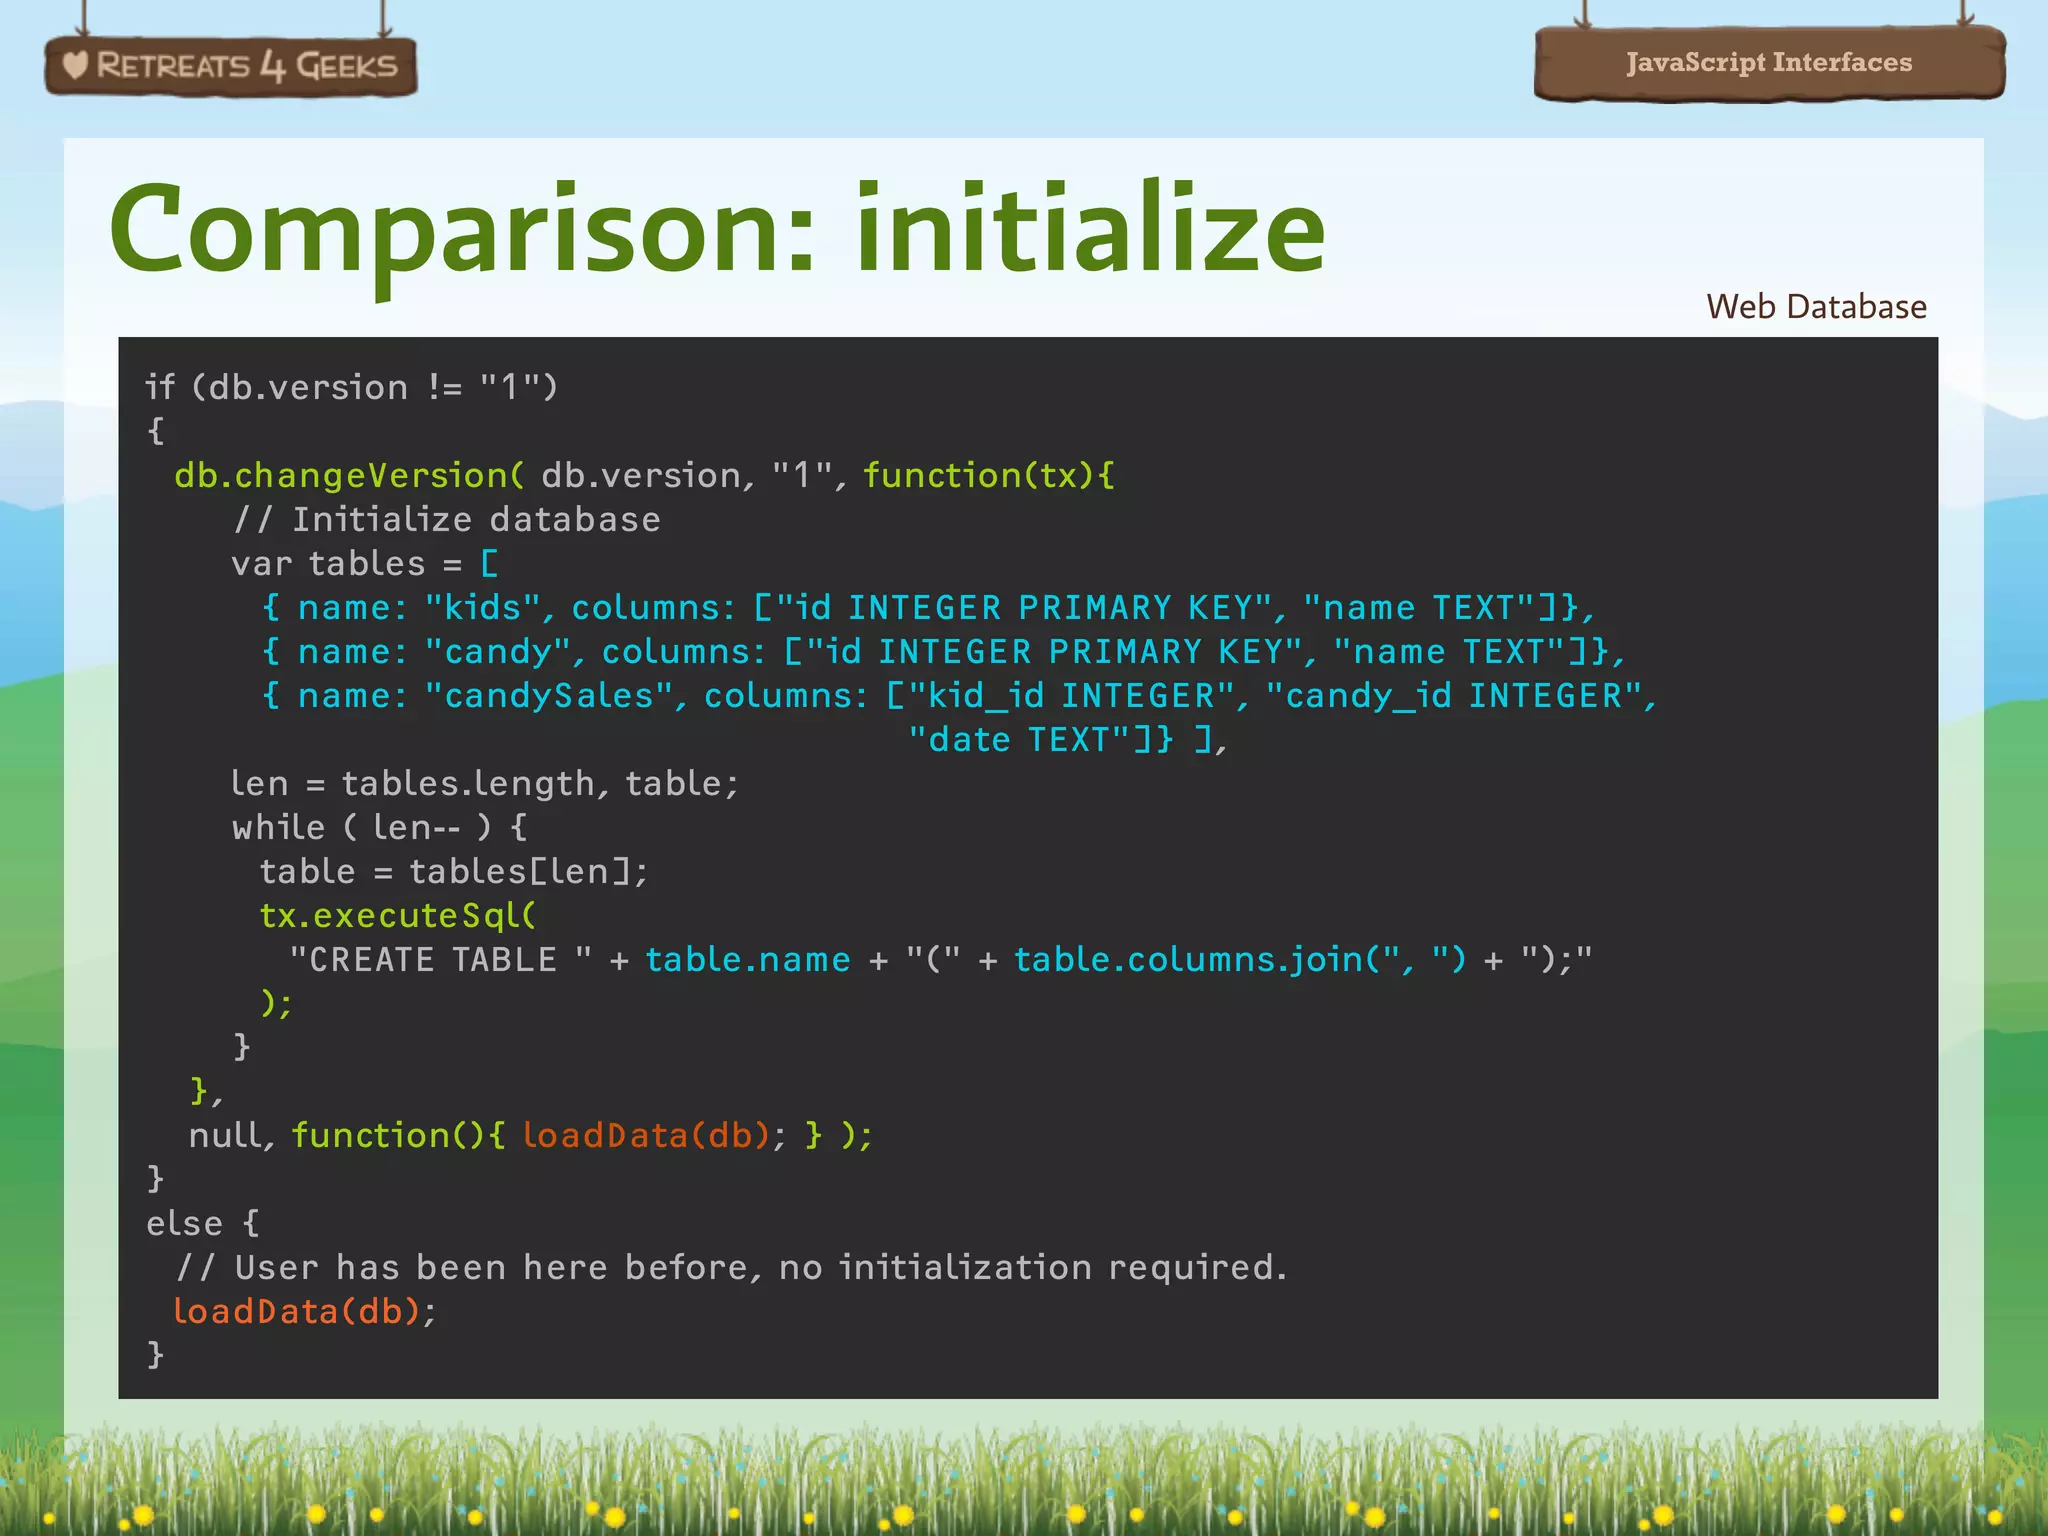The height and width of the screenshot is (1536, 2048).
Task: Click the 'candySales' table definition line
Action: 958,695
